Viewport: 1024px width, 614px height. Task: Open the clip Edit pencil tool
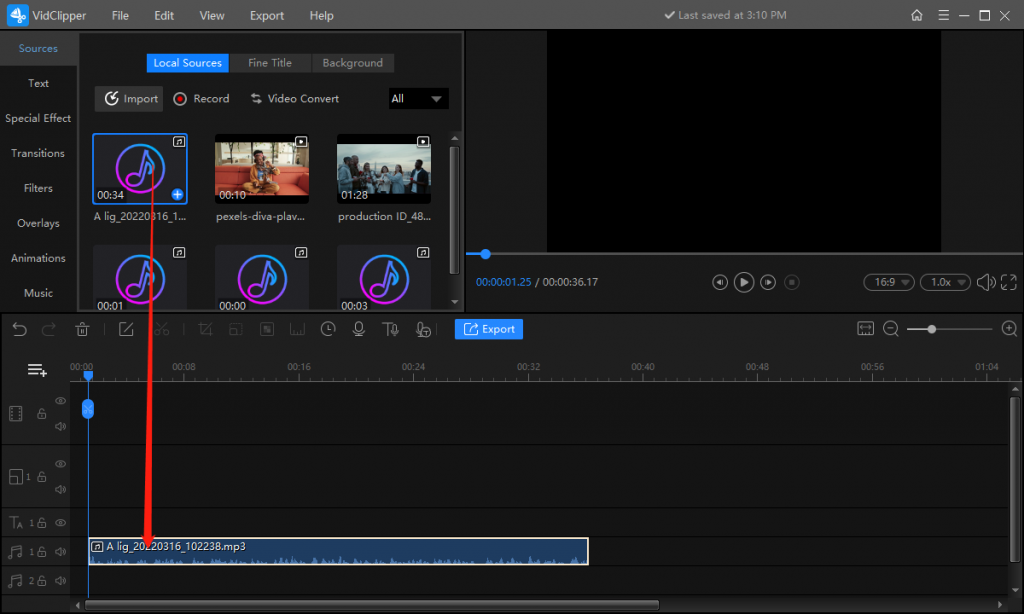coord(126,329)
